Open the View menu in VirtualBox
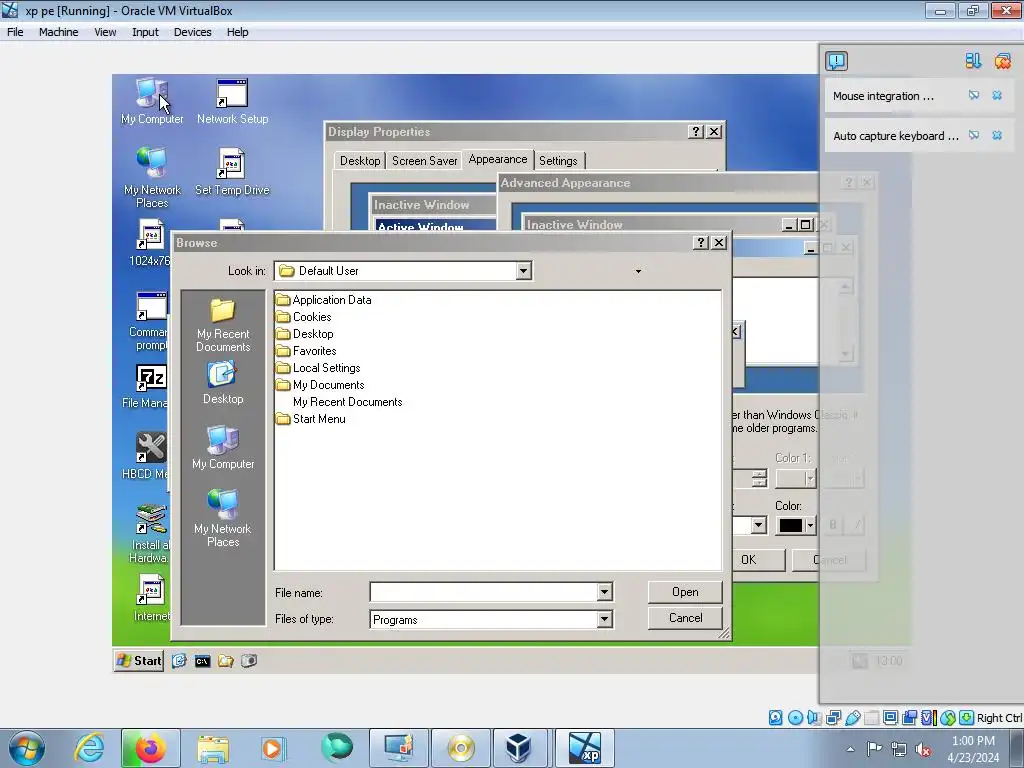 point(105,32)
